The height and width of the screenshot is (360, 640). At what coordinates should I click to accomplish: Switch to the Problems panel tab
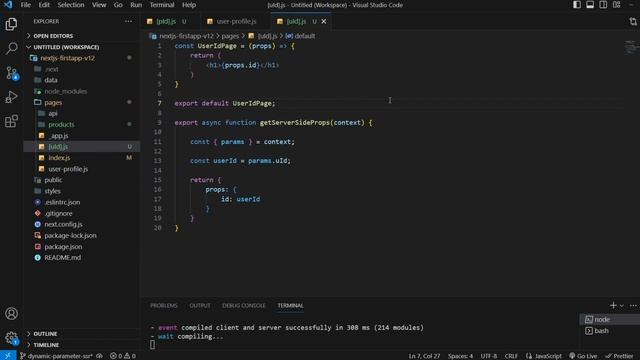164,305
